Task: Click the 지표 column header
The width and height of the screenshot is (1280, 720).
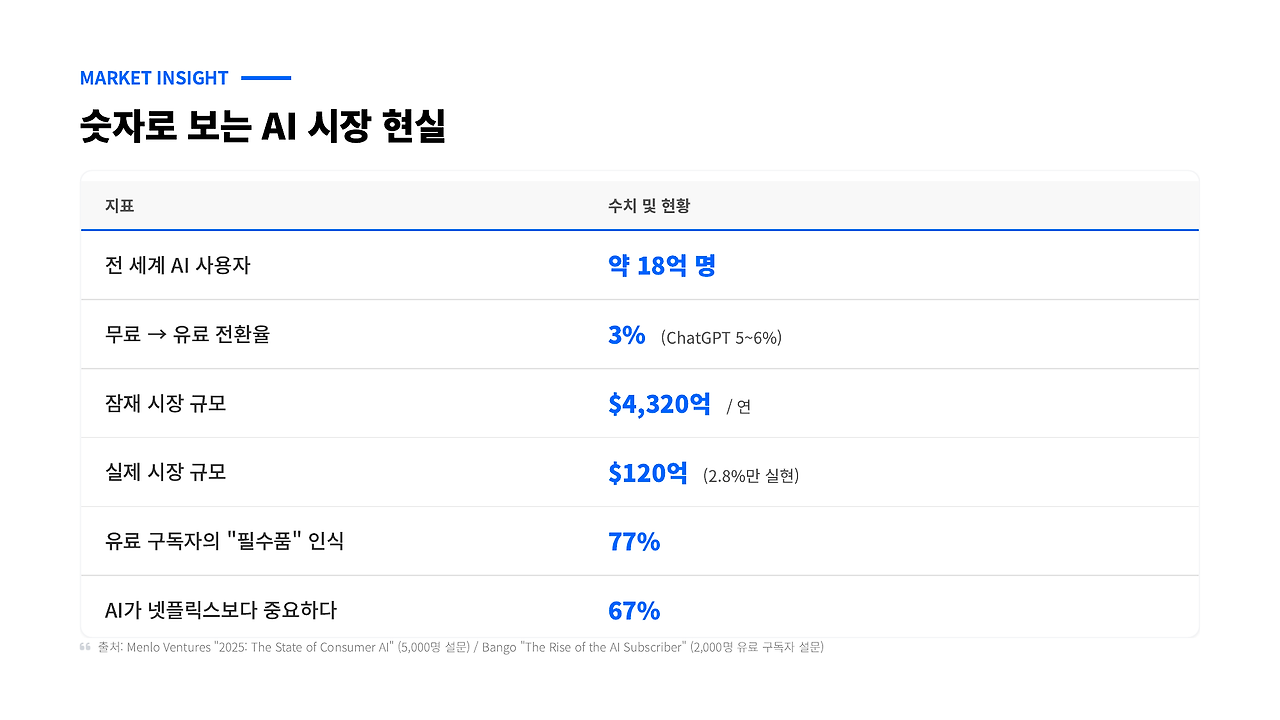Action: click(119, 206)
